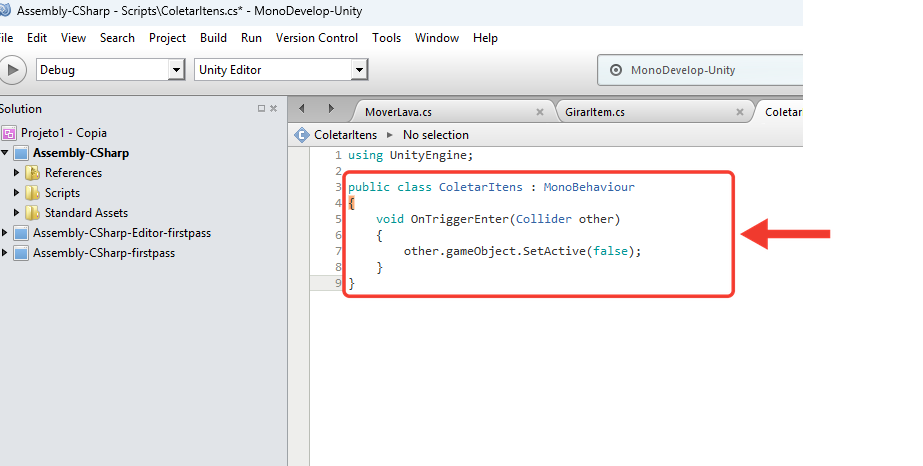Switch to the GirarItem.cs tab
This screenshot has width=923, height=466.
tap(595, 112)
